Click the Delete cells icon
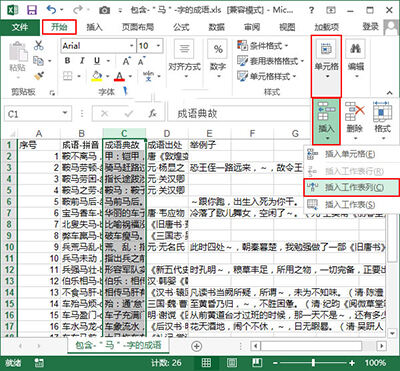Screen dimensions: 400x371 tap(355, 111)
